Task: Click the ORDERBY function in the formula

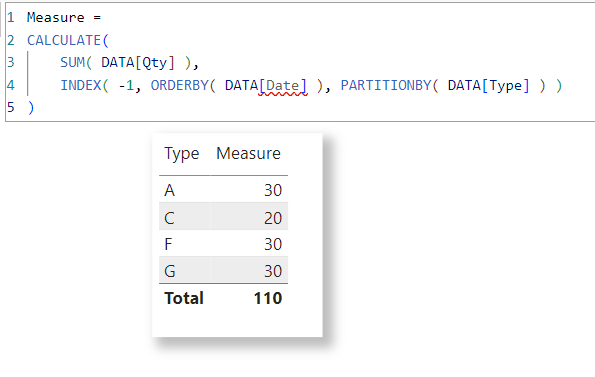Action: pyautogui.click(x=179, y=85)
